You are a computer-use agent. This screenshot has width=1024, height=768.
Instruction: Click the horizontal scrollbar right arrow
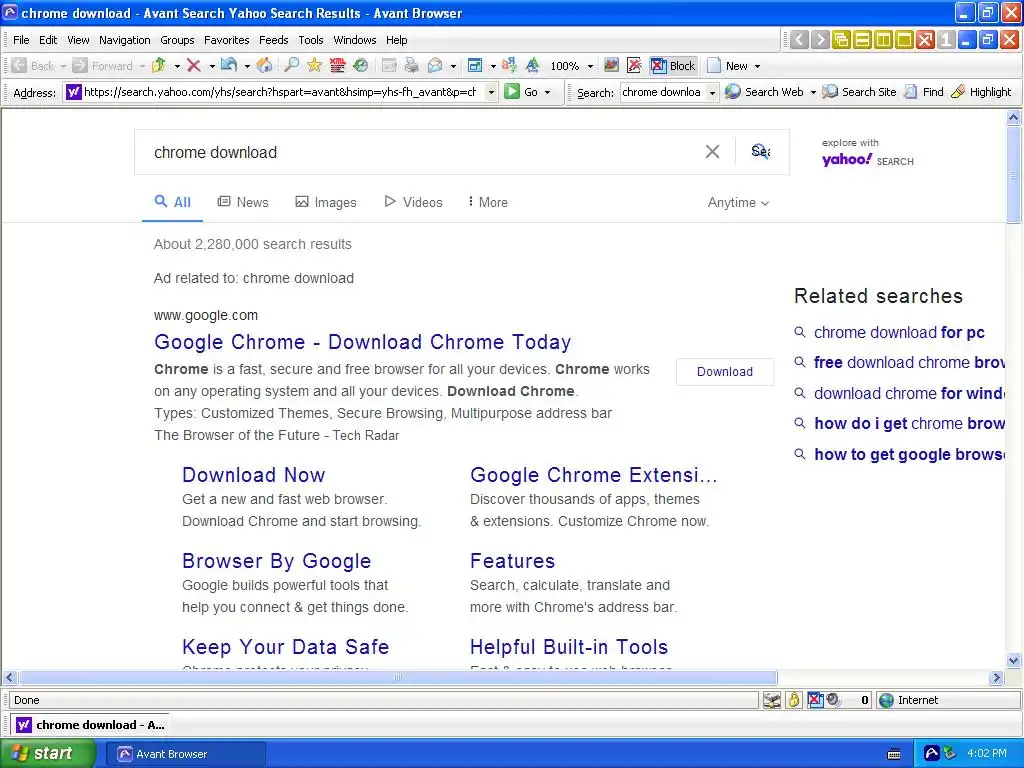997,677
